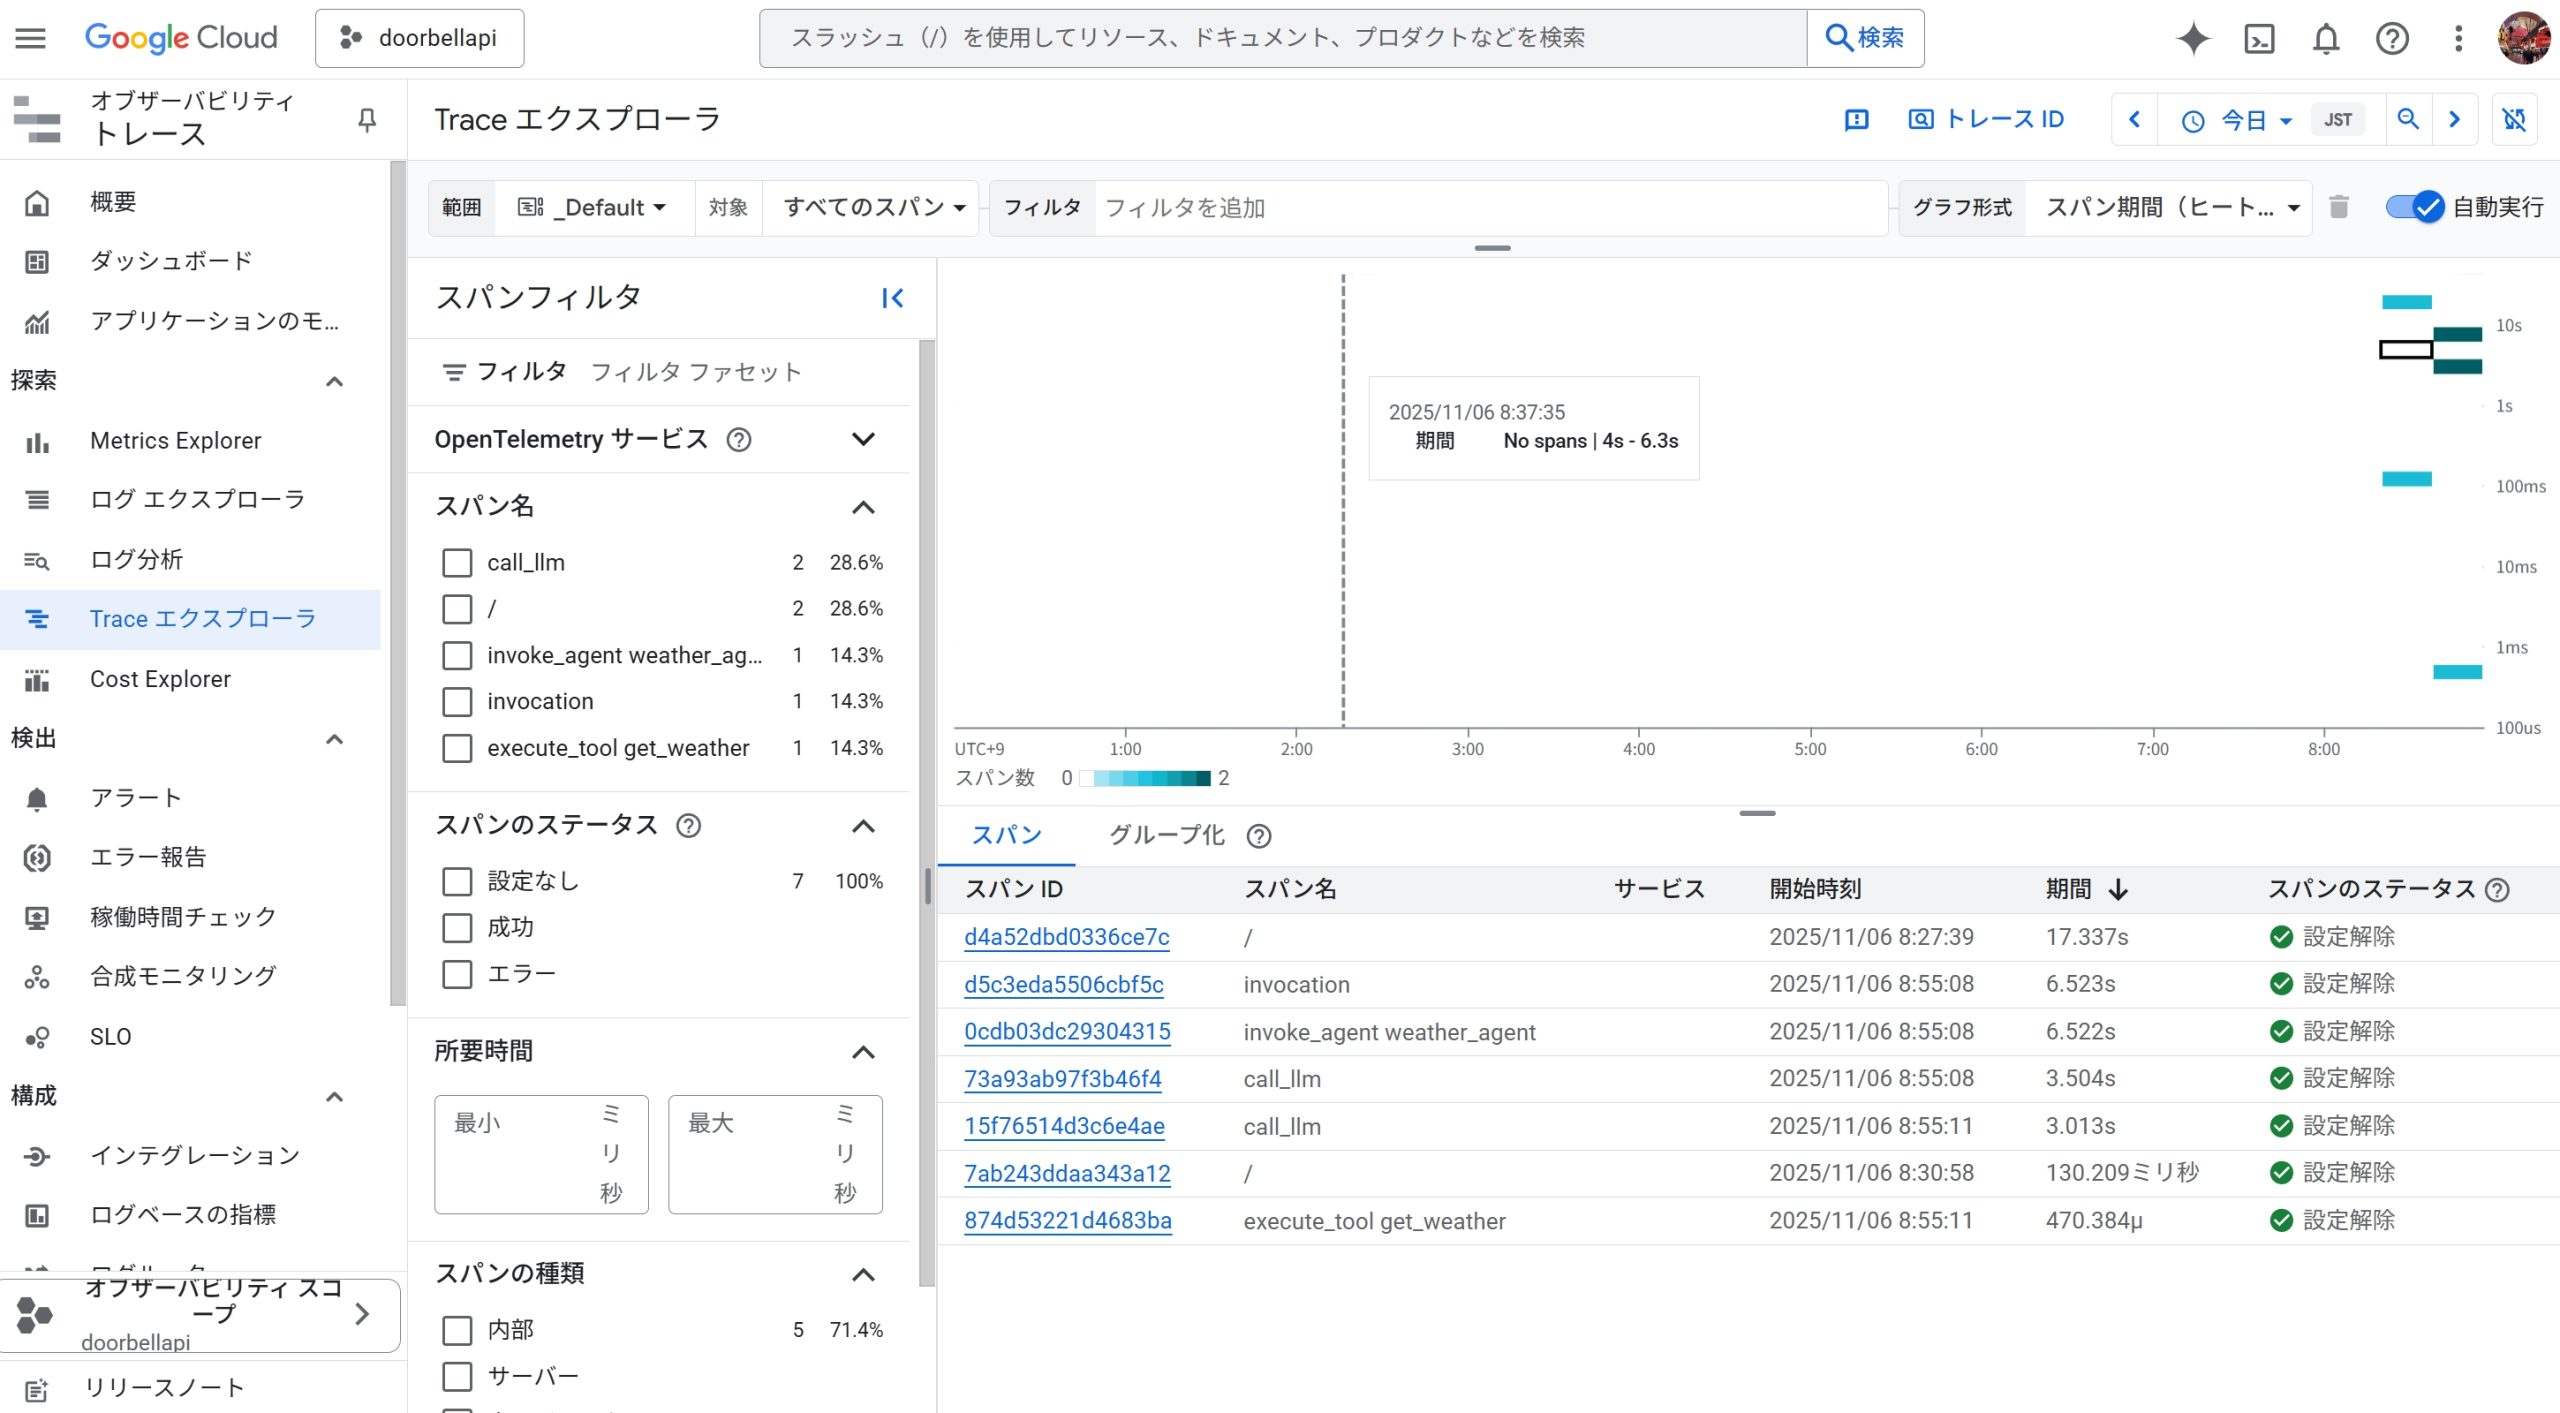Enable the execute_tool get_weather checkbox

click(x=457, y=748)
